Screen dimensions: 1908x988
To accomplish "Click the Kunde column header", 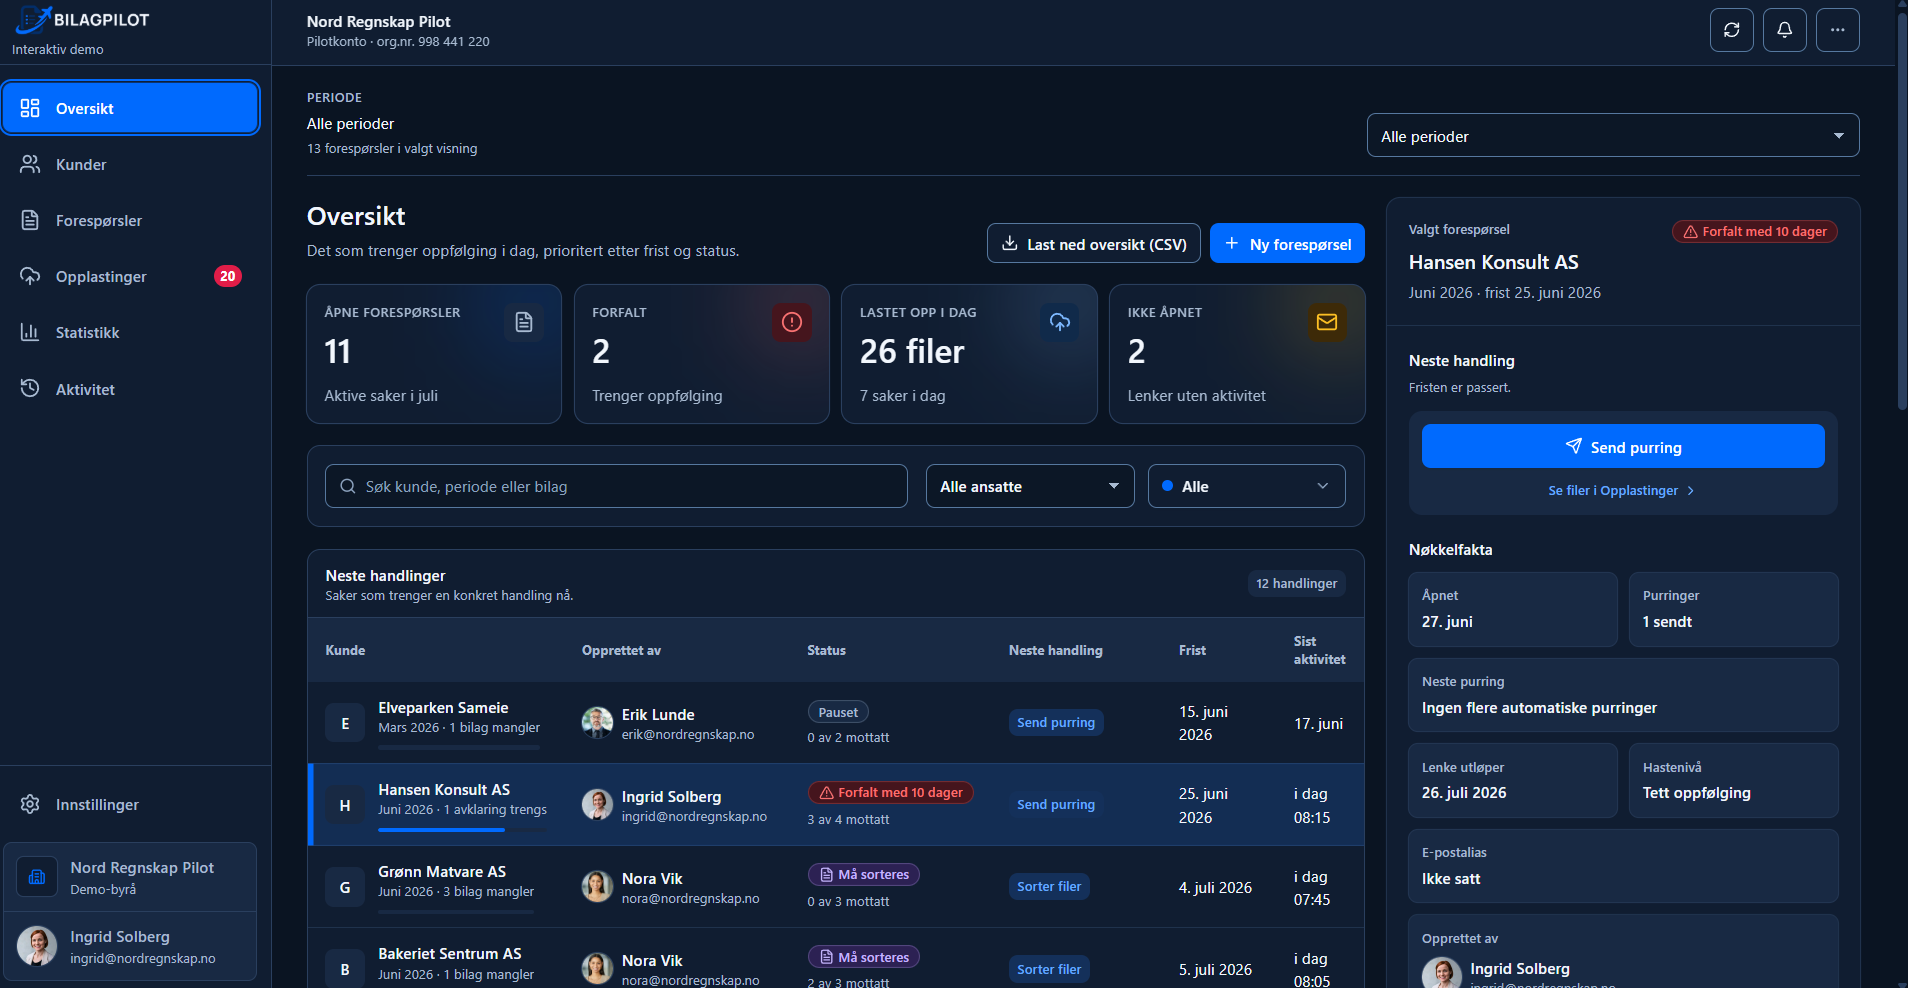I will [345, 650].
